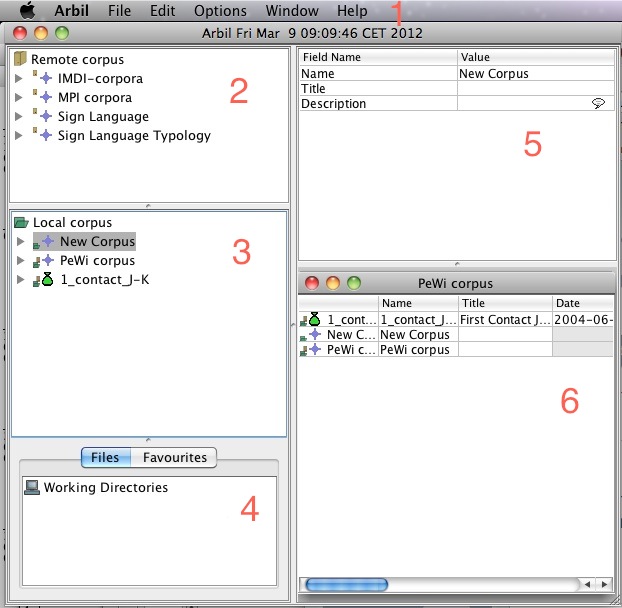Click the IMDI-corpora node icon
The image size is (622, 608).
coord(45,79)
